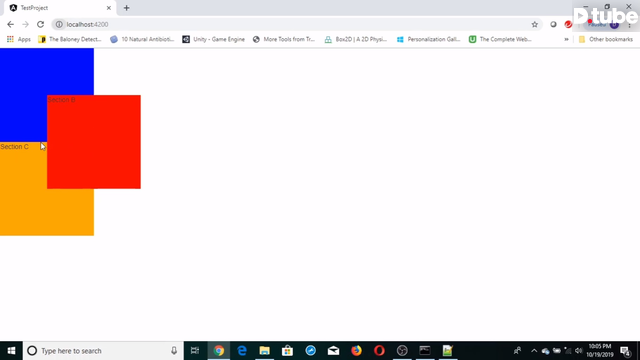This screenshot has width=640, height=360.
Task: Open a new browser tab
Action: coord(127,8)
